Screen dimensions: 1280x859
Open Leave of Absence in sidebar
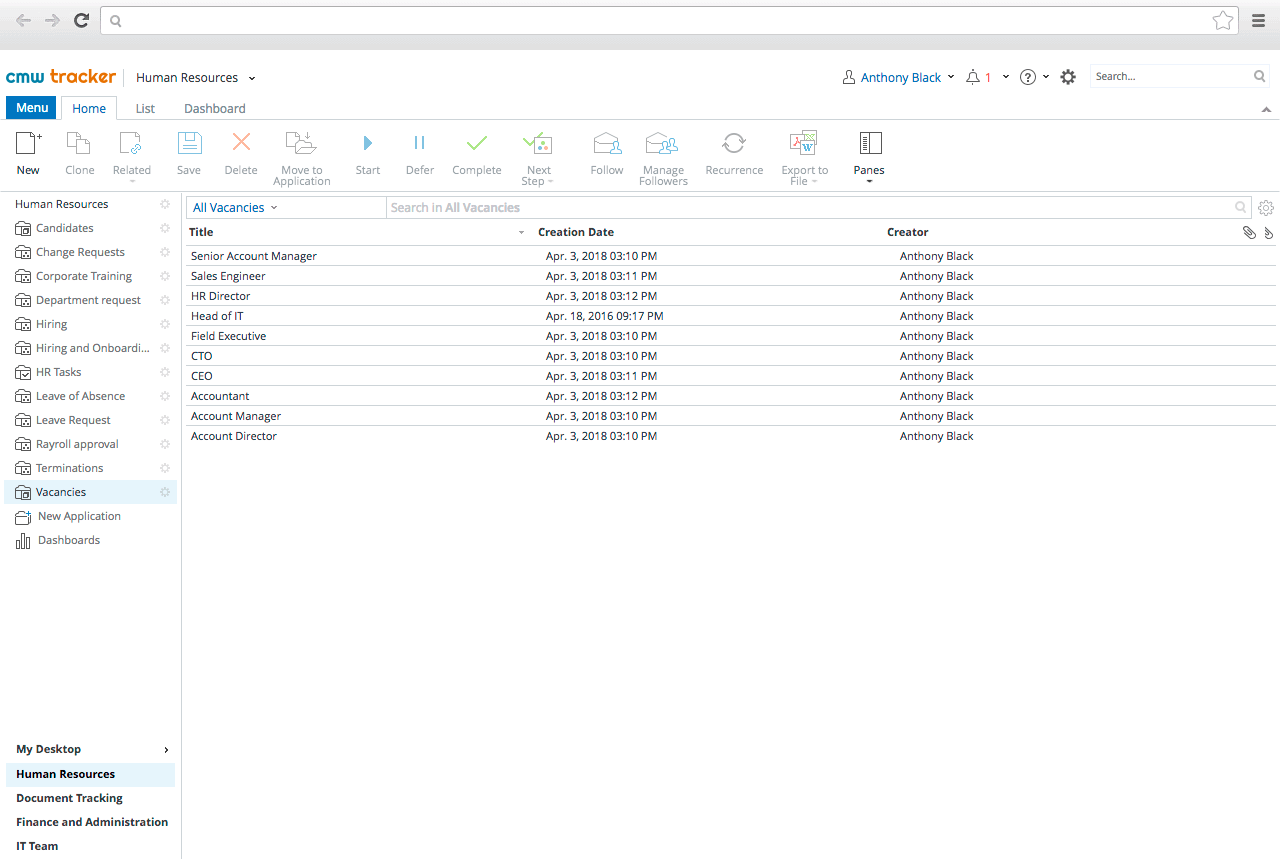(x=80, y=396)
